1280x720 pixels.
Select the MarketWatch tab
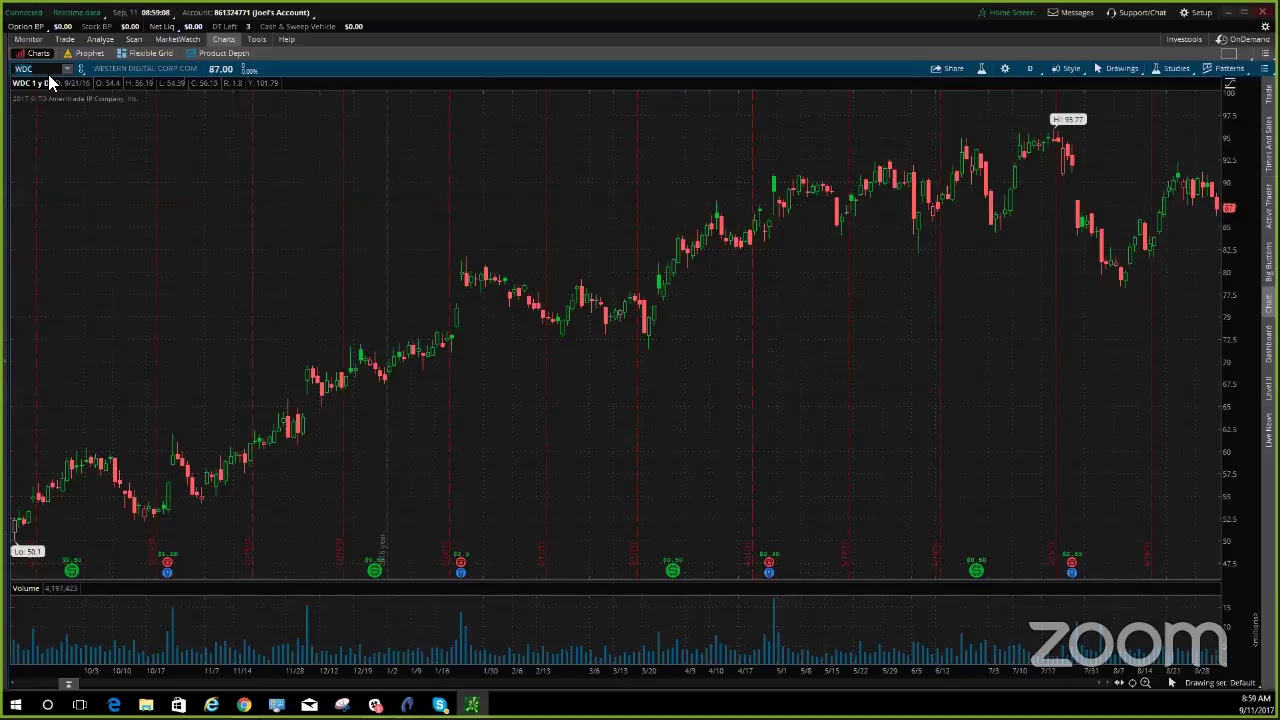[177, 40]
